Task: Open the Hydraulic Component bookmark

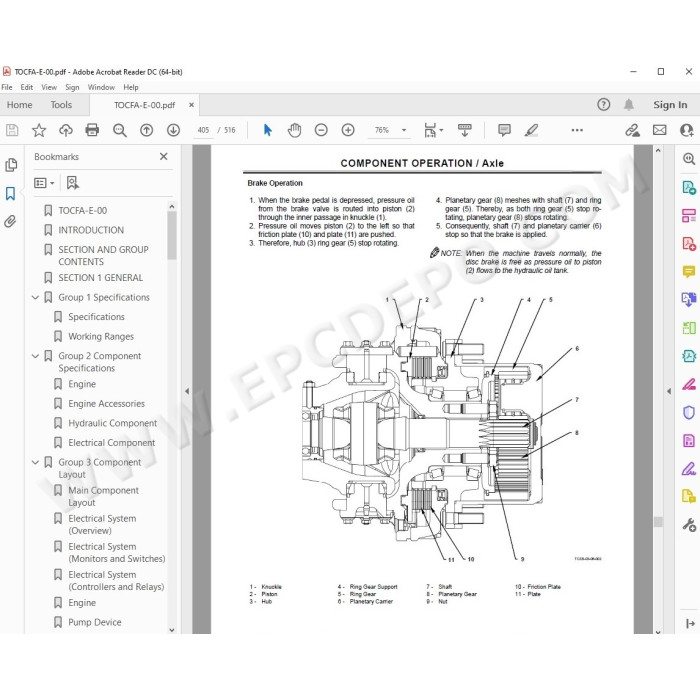Action: pos(112,423)
